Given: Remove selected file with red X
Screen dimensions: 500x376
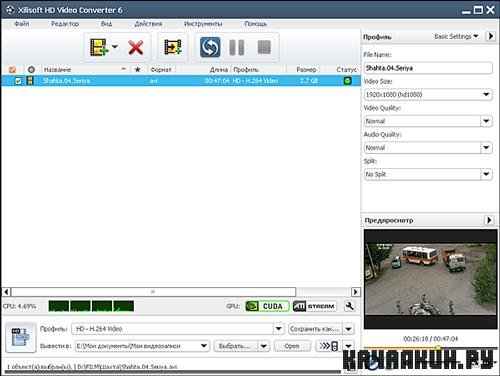Looking at the screenshot, I should (136, 47).
